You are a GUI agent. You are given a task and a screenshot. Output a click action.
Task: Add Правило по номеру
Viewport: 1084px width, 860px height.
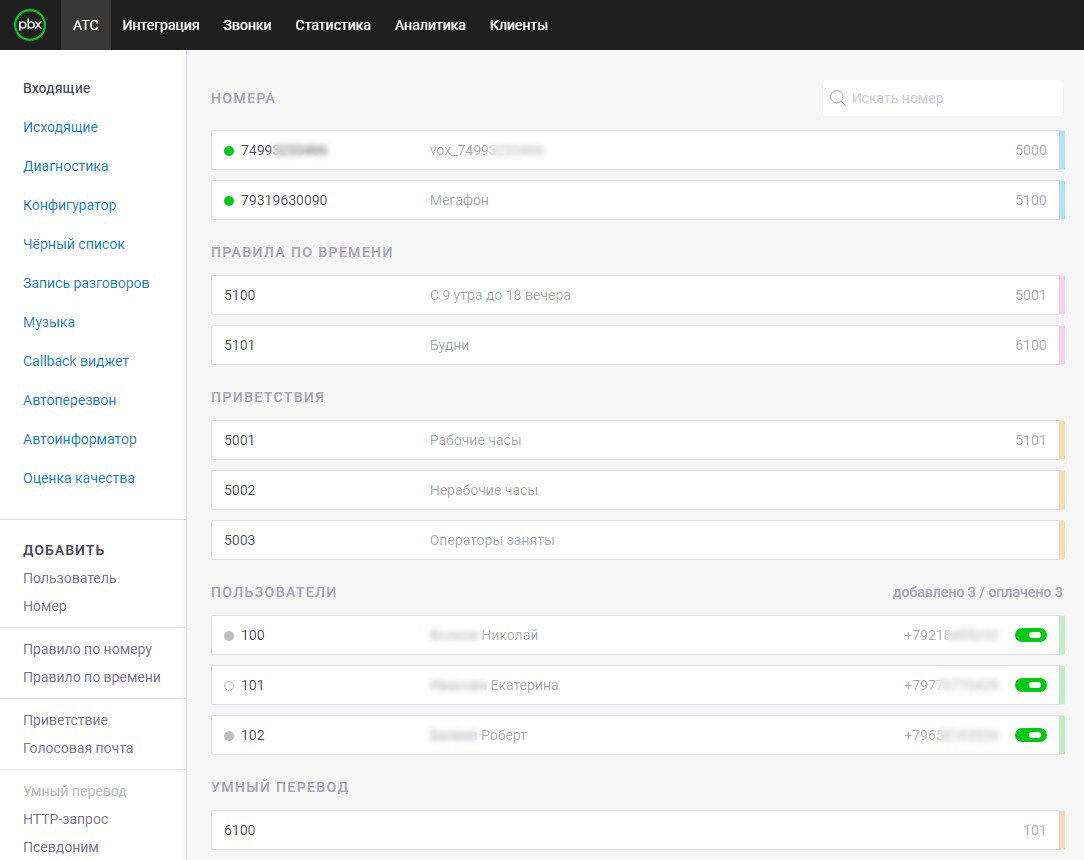tap(88, 649)
